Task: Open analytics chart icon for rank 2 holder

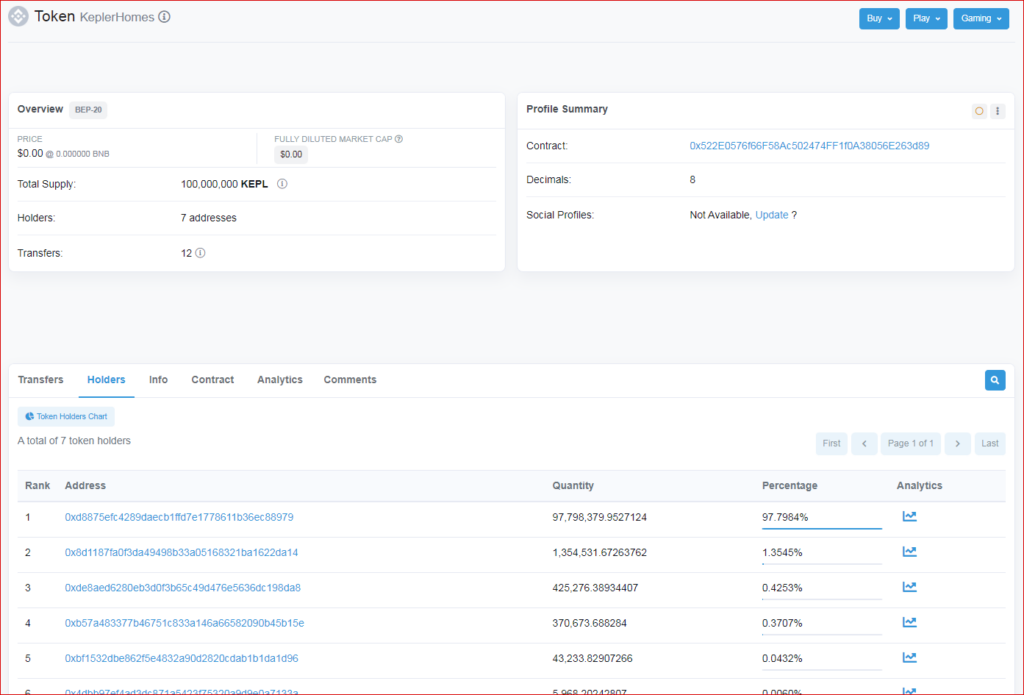Action: (x=909, y=551)
